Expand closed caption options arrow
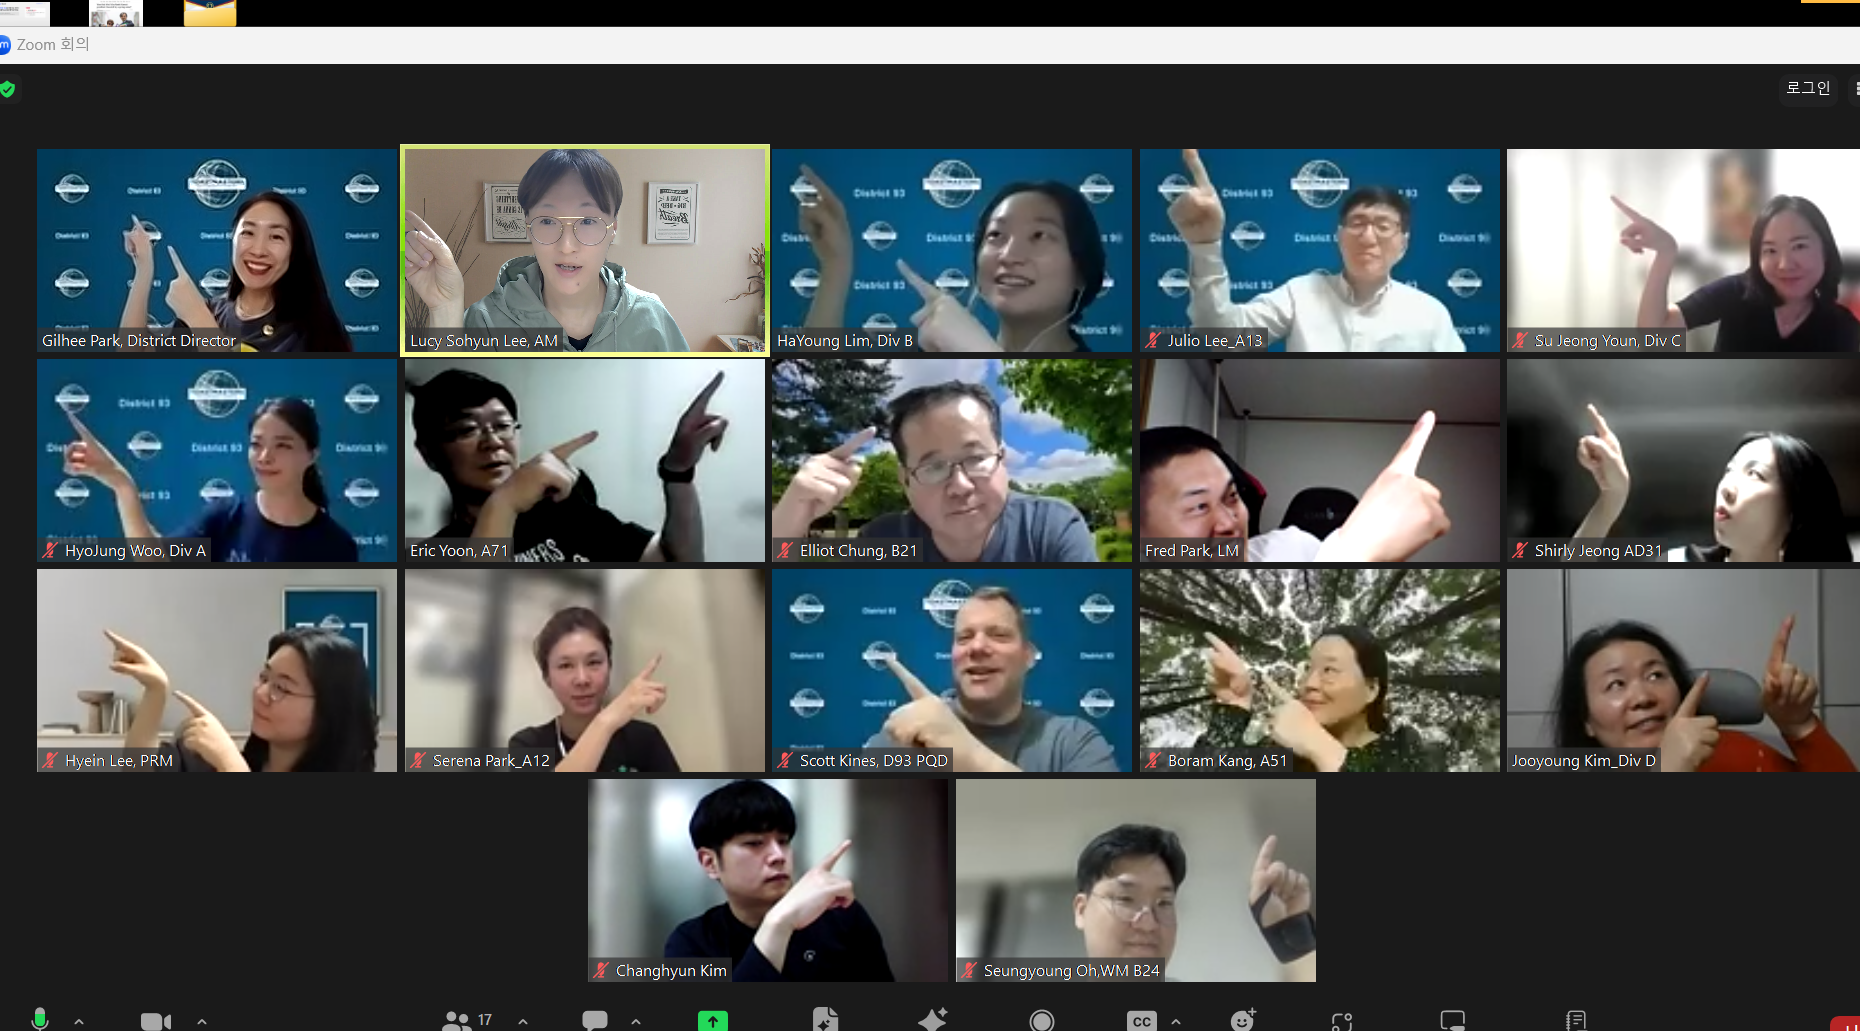Image resolution: width=1860 pixels, height=1031 pixels. tap(1176, 1021)
